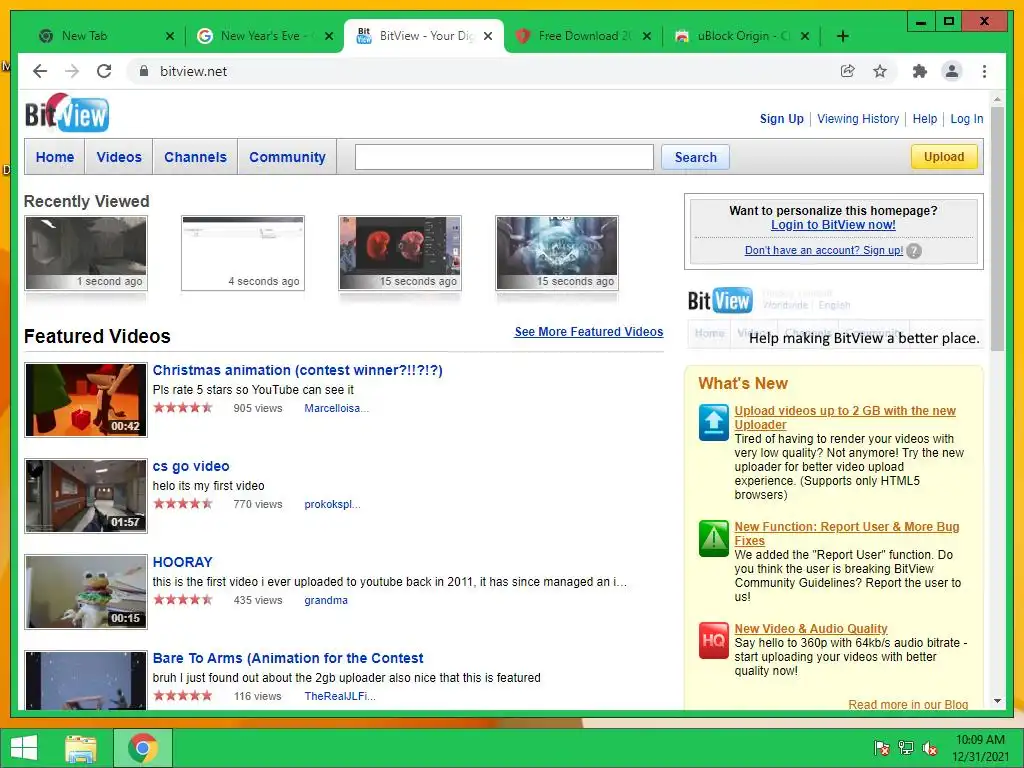Click the BitView logo at page top
This screenshot has width=1024, height=768.
click(x=67, y=113)
